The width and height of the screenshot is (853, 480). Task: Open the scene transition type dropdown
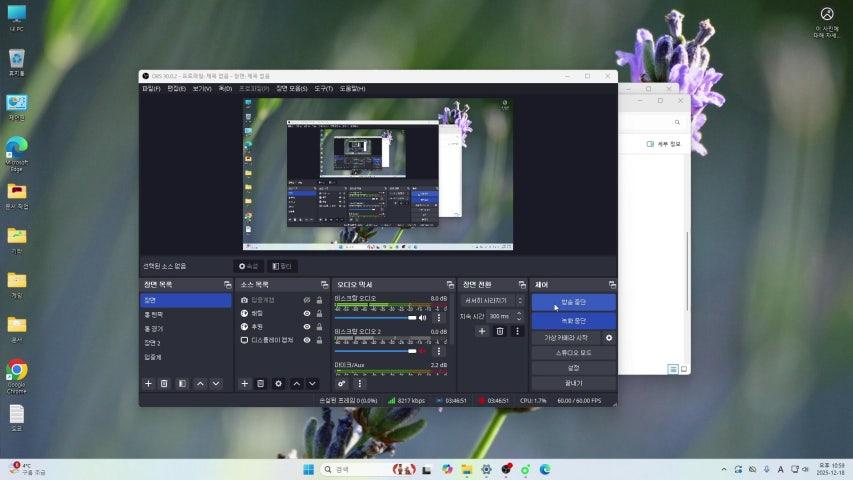tap(491, 300)
